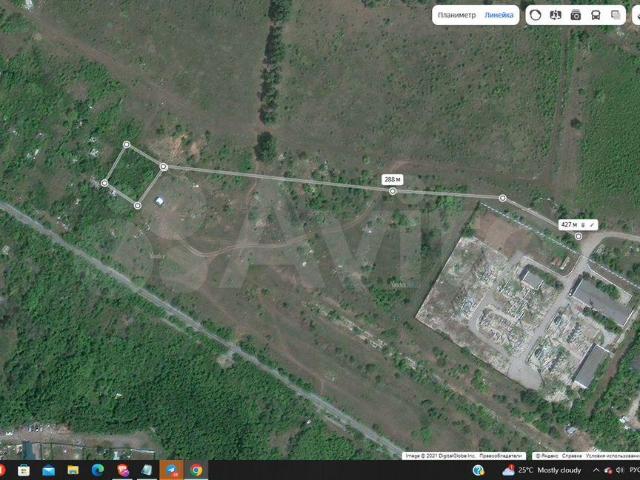Open the Mail app in taskbar
Viewport: 640px width, 480px height.
tap(49, 471)
